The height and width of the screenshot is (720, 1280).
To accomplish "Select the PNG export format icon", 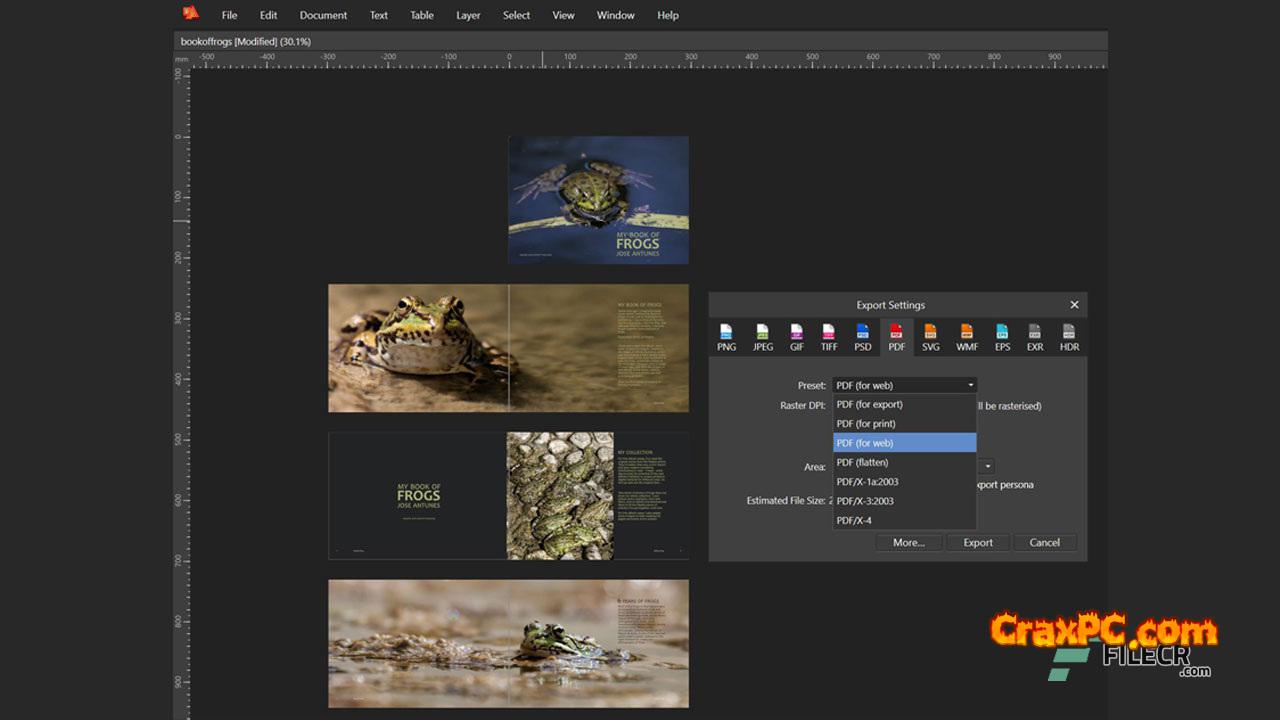I will click(x=726, y=337).
